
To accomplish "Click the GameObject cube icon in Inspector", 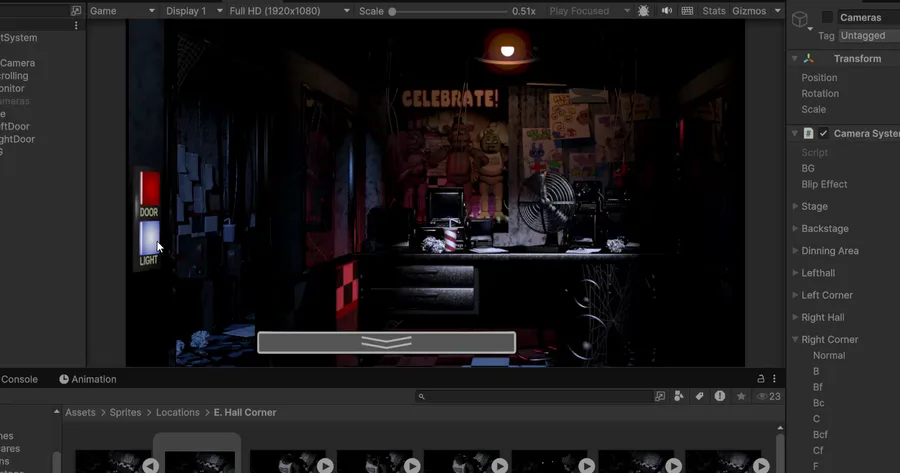I will point(800,20).
